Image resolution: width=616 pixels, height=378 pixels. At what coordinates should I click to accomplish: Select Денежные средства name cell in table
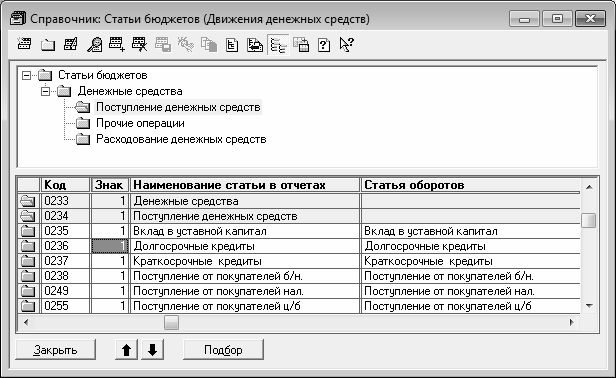pyautogui.click(x=245, y=201)
